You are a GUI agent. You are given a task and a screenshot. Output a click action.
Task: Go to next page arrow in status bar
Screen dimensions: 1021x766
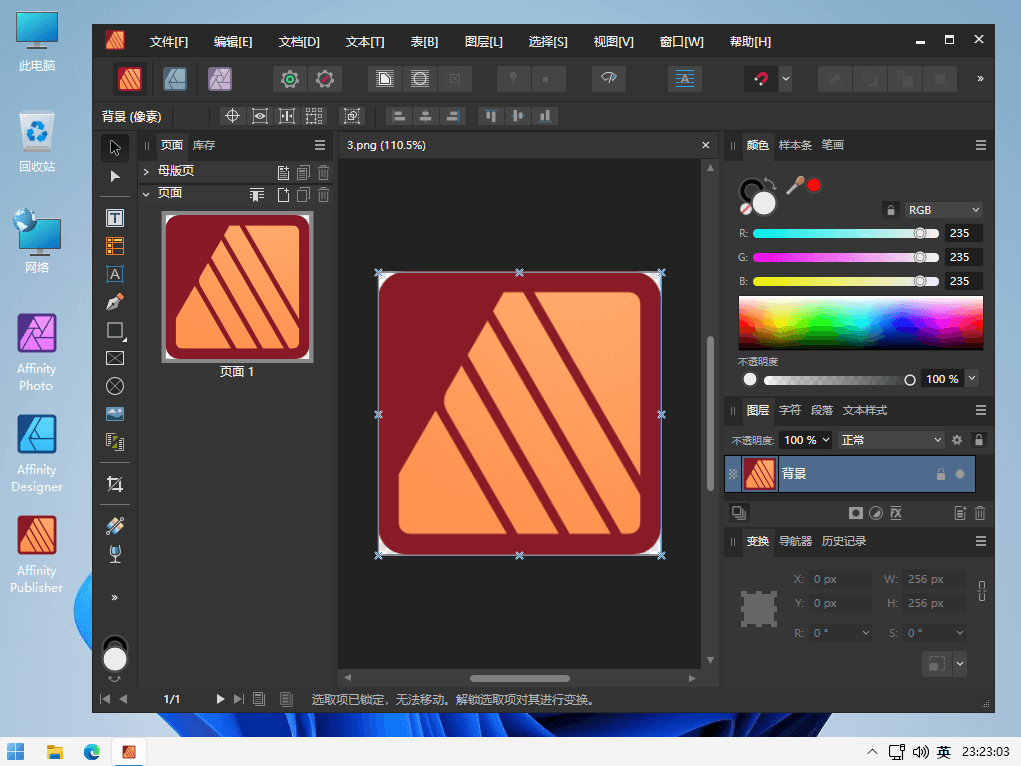[x=220, y=699]
